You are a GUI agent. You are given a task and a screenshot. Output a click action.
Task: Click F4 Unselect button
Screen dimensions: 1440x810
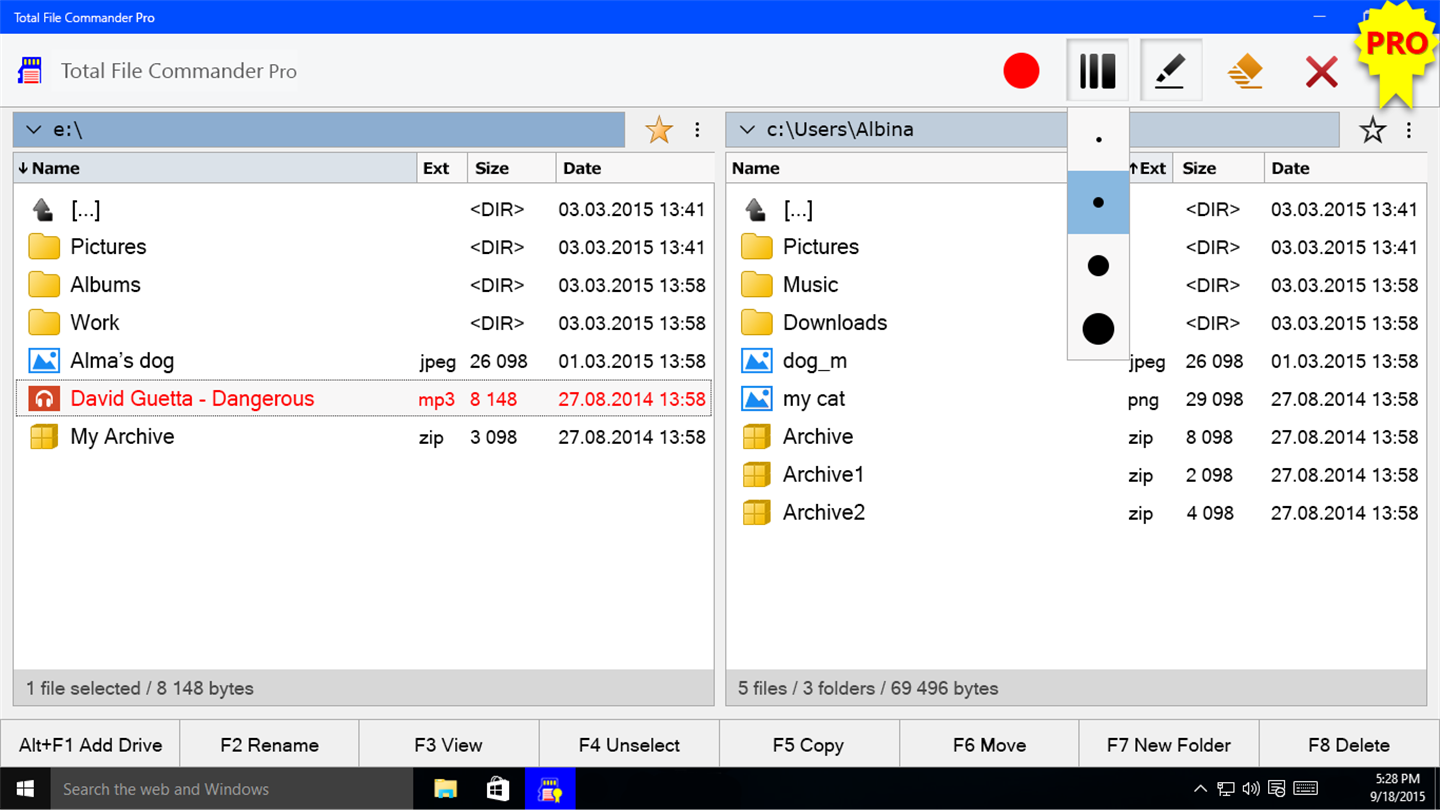[x=629, y=745]
